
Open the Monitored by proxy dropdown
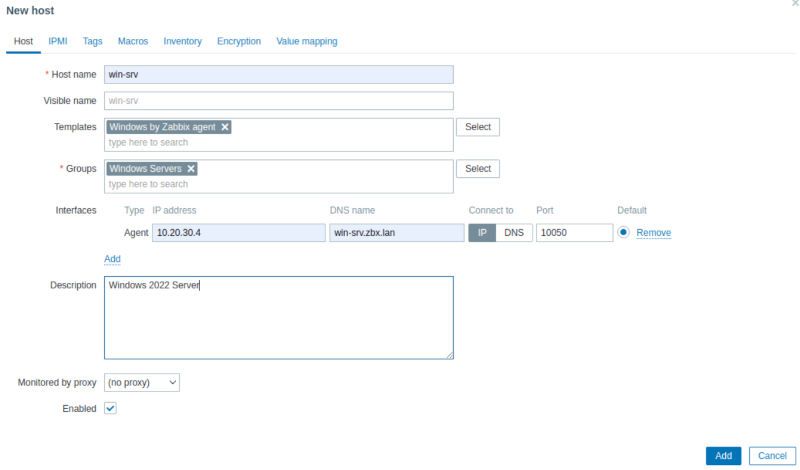[142, 382]
